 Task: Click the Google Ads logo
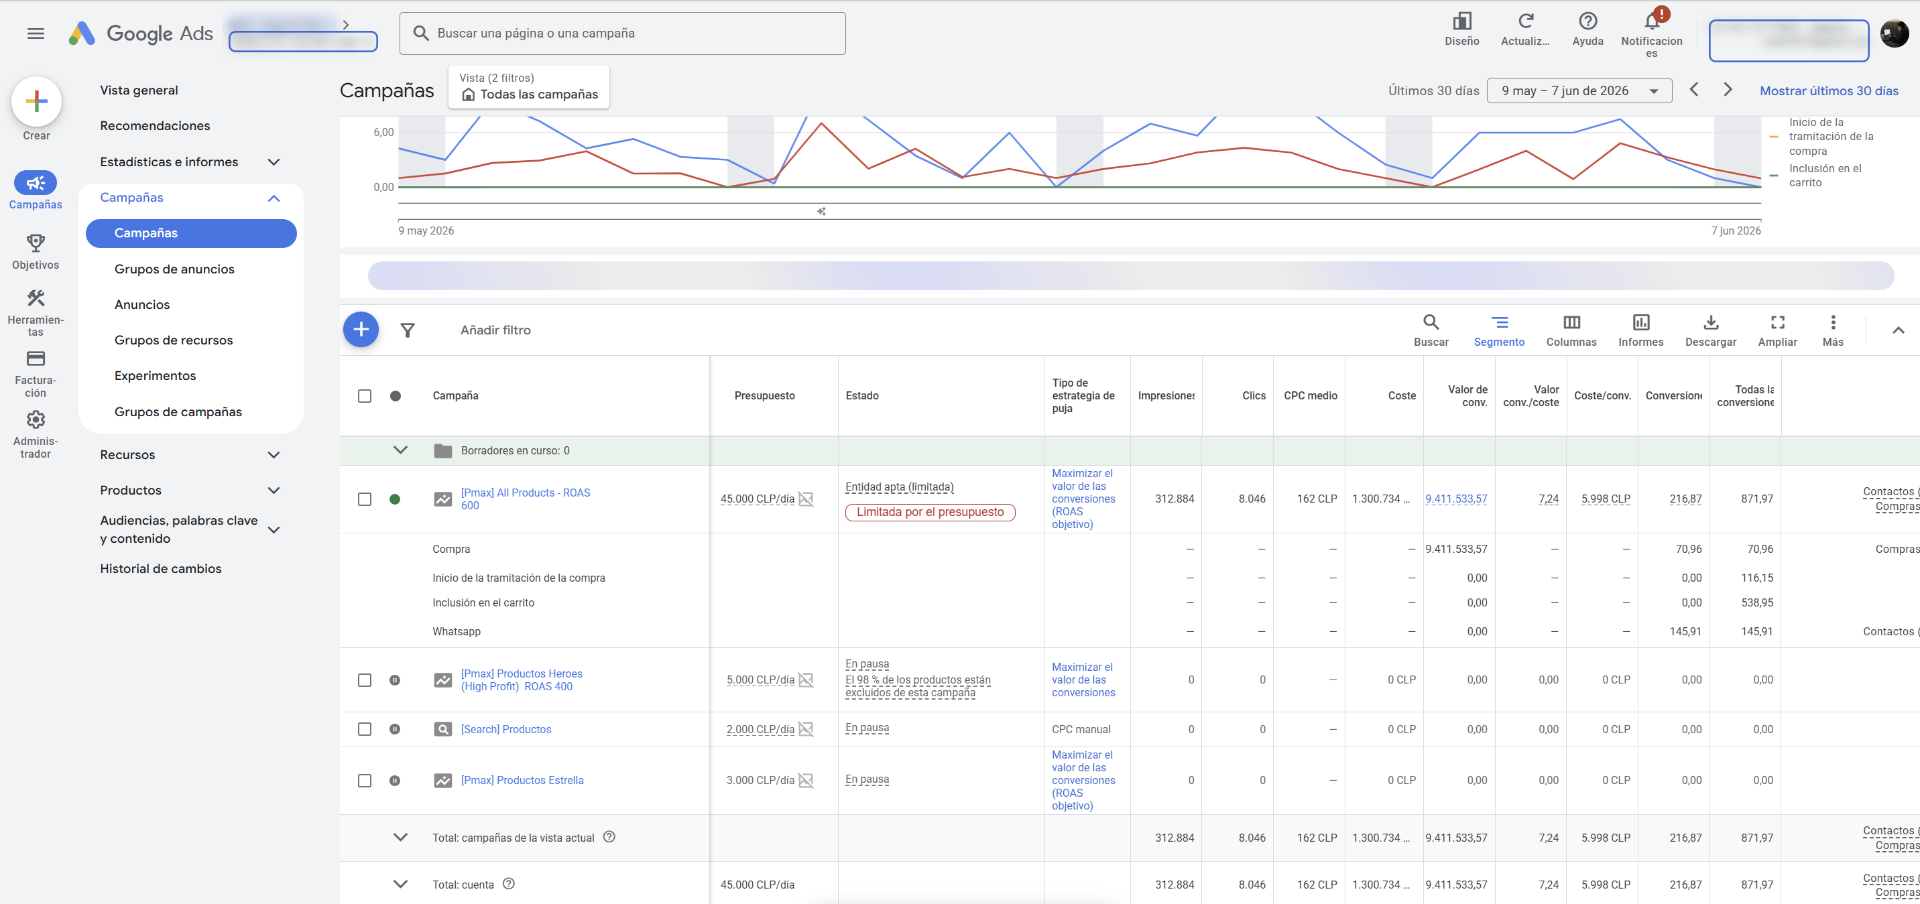click(141, 33)
